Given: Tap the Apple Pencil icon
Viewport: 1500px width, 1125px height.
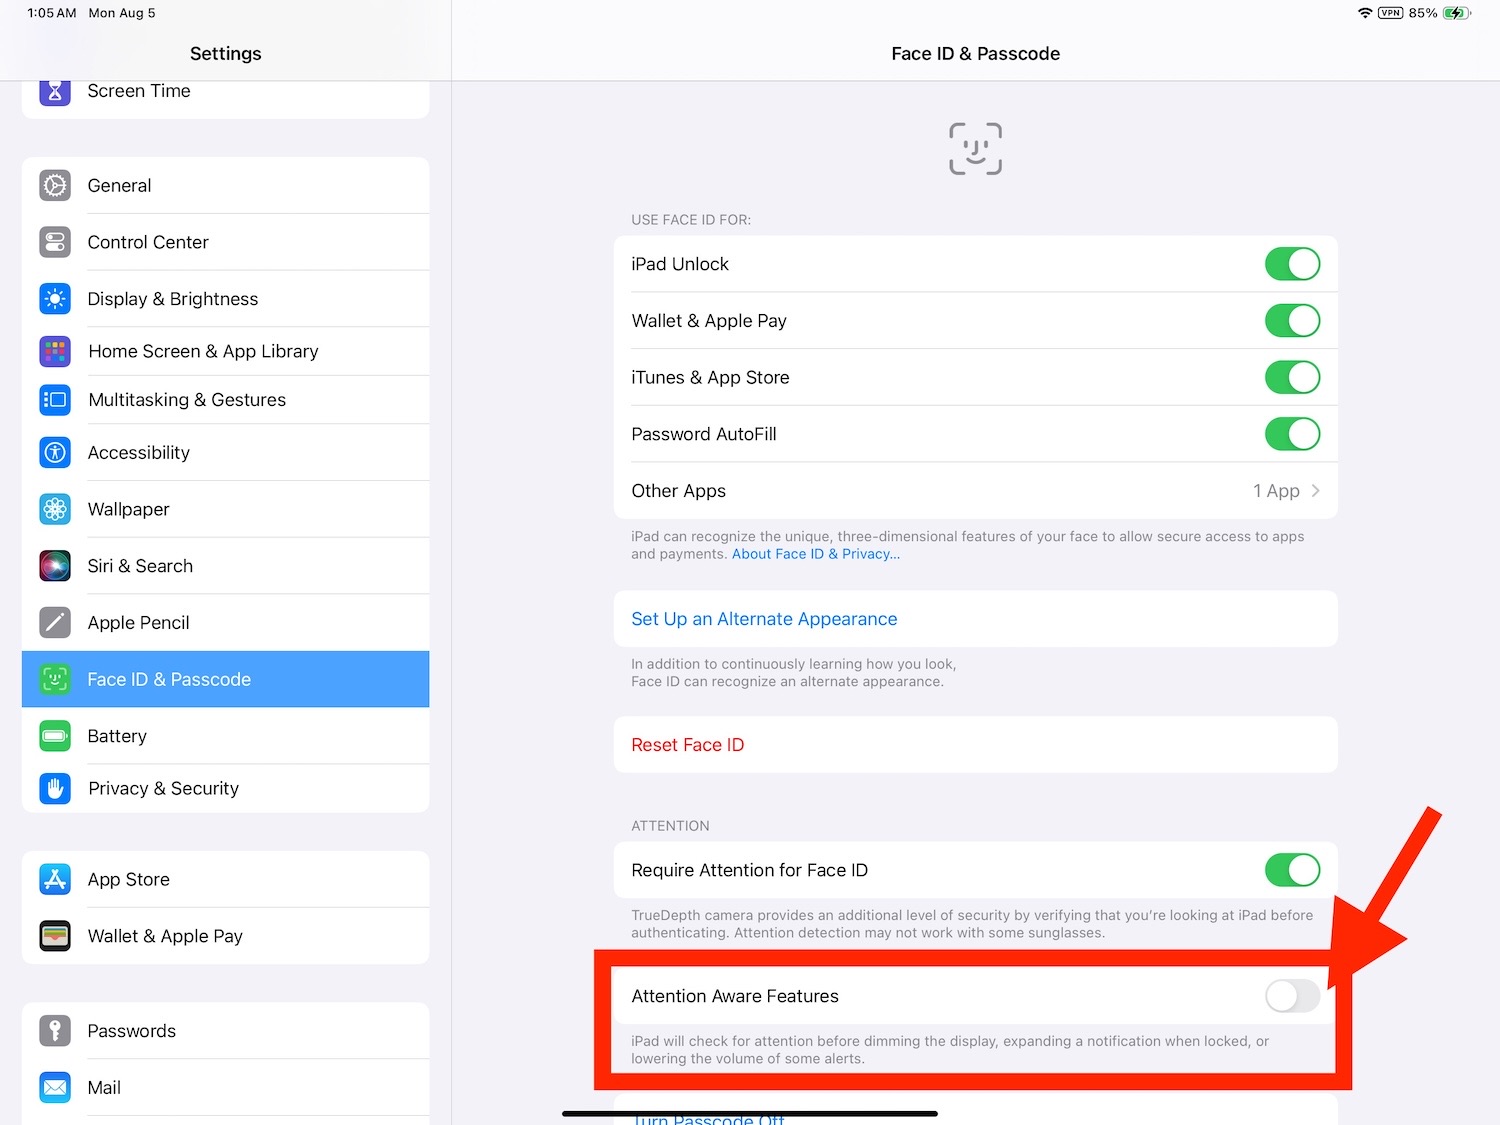Looking at the screenshot, I should click(55, 622).
